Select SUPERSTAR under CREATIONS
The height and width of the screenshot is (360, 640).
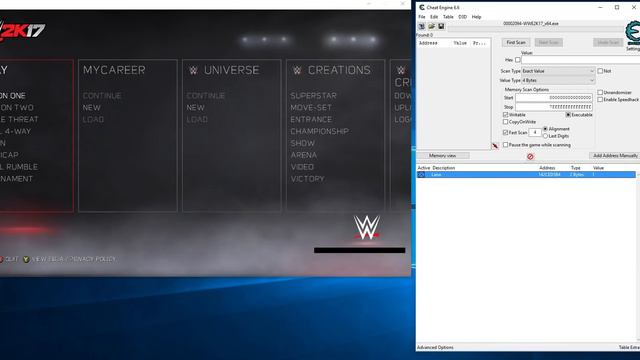(313, 96)
